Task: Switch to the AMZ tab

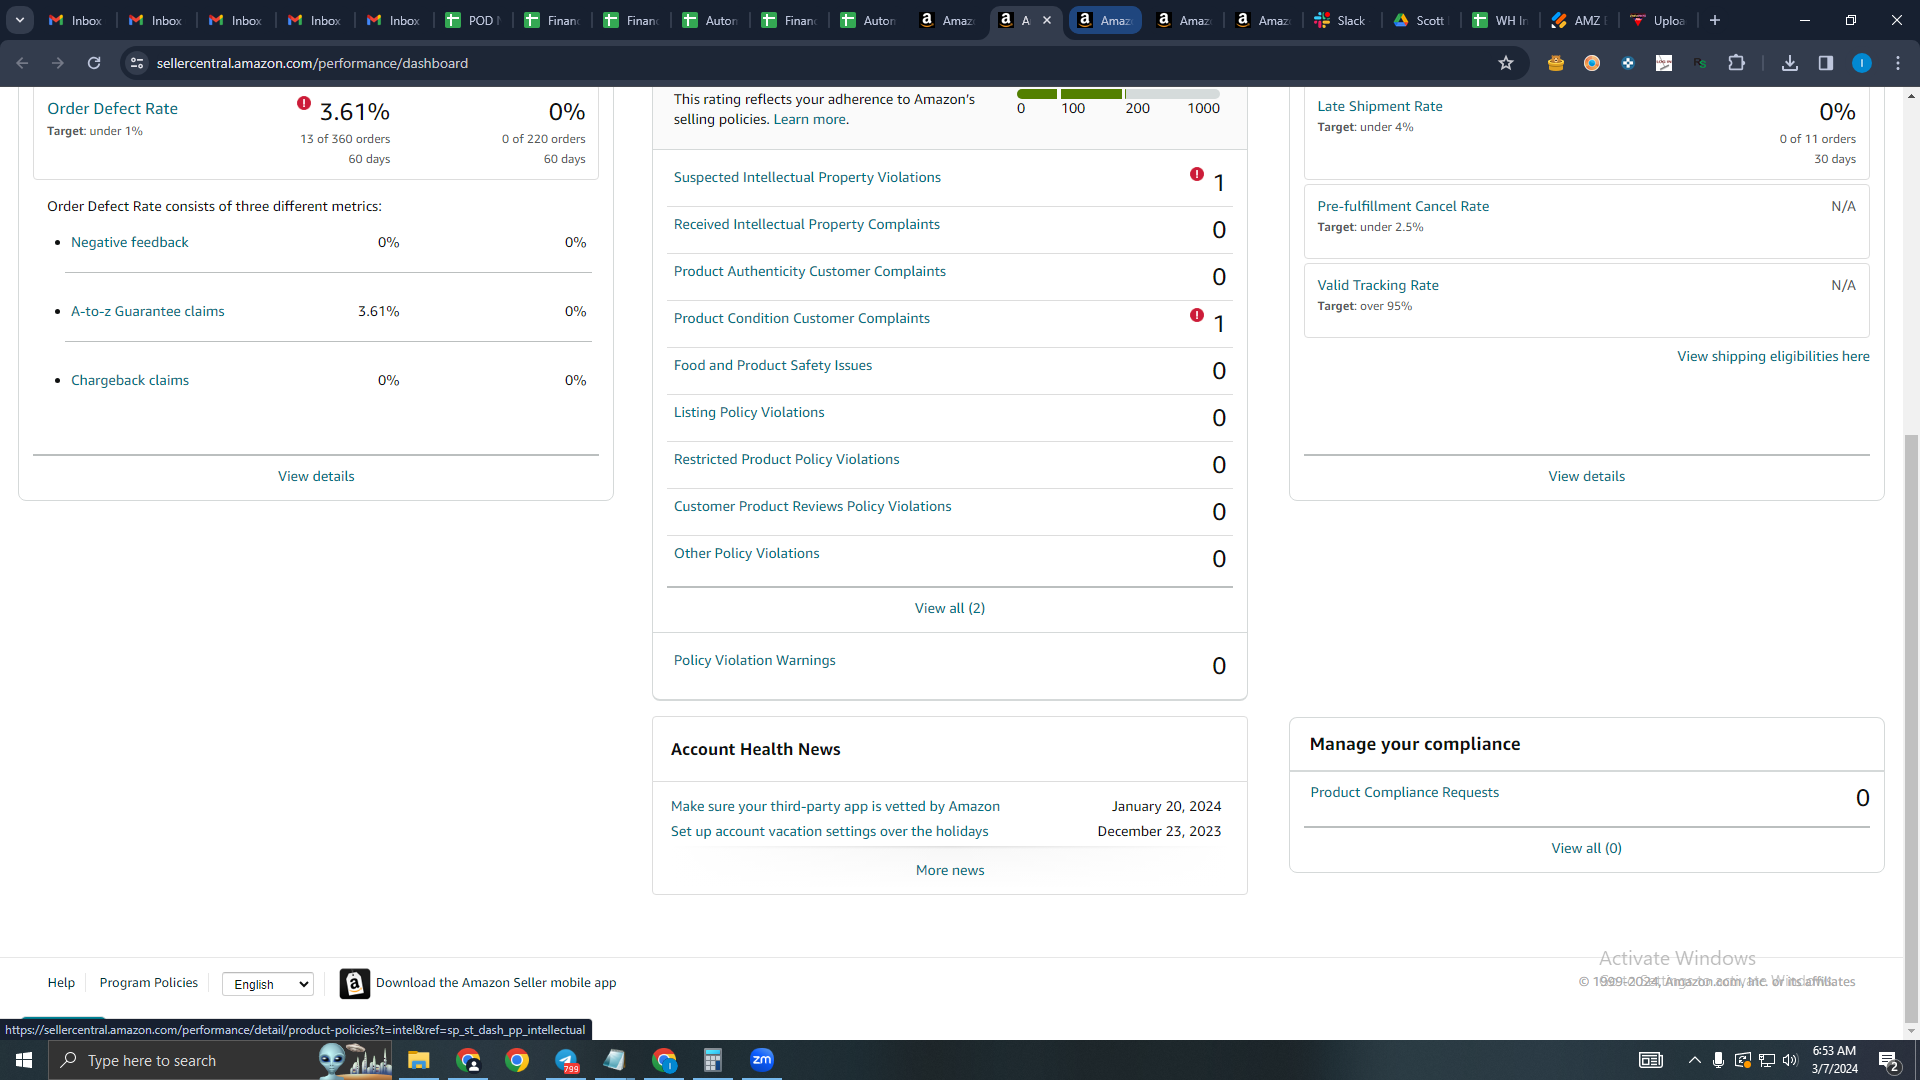Action: point(1579,20)
